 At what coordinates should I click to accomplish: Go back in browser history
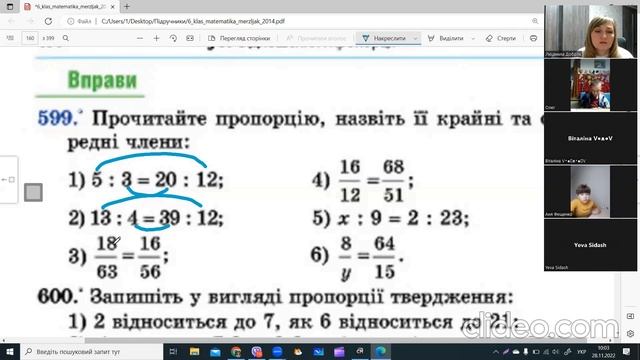point(11,21)
